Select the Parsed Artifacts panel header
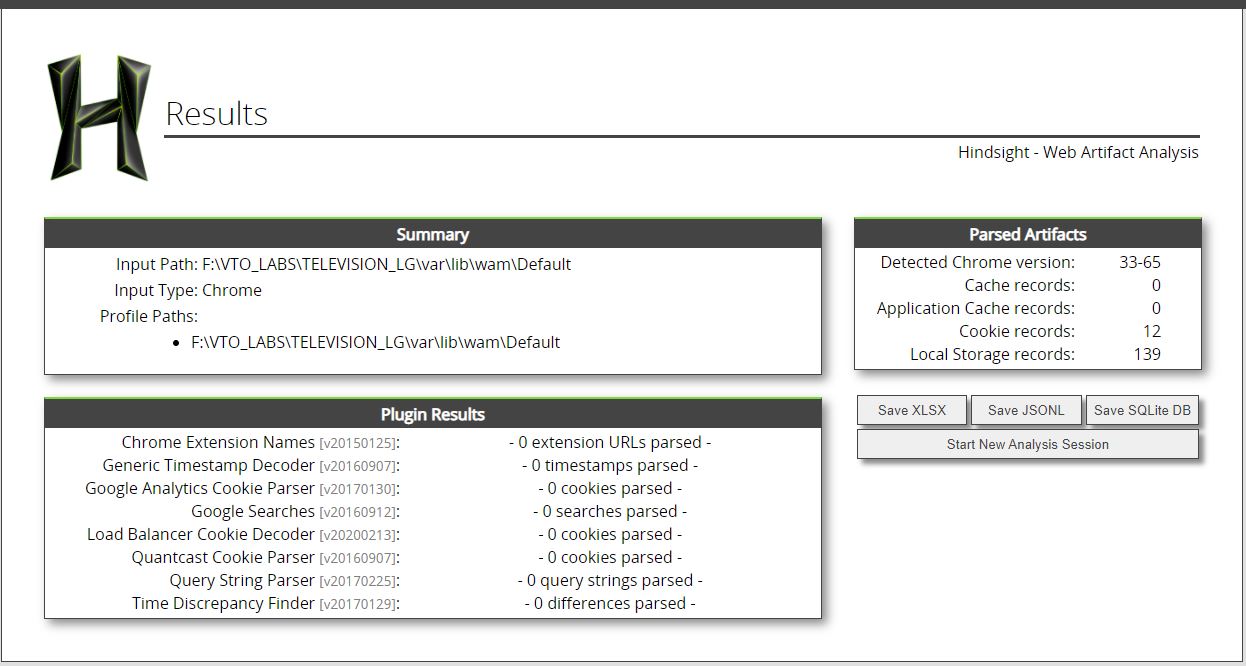The image size is (1246, 666). click(x=1027, y=234)
